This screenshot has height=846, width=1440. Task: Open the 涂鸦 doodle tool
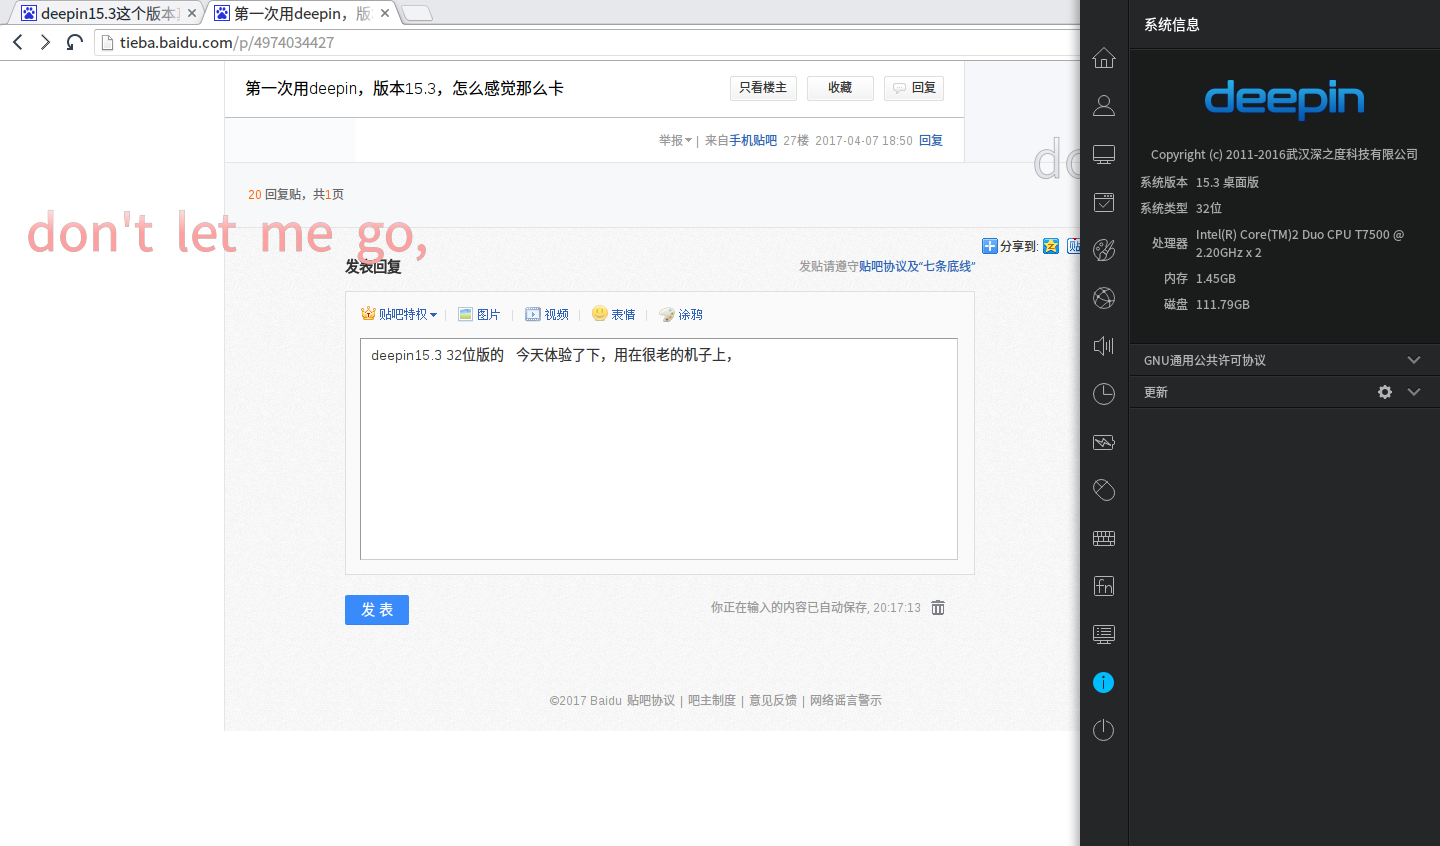(681, 314)
